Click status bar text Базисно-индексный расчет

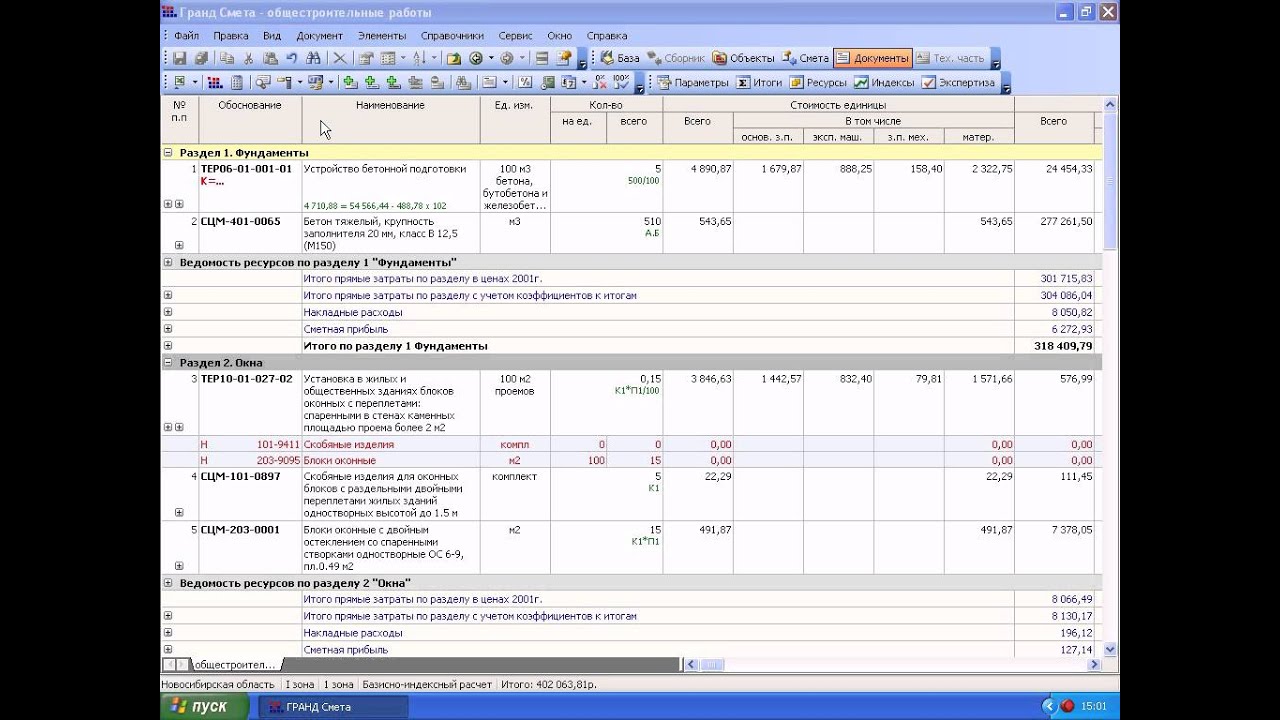427,685
